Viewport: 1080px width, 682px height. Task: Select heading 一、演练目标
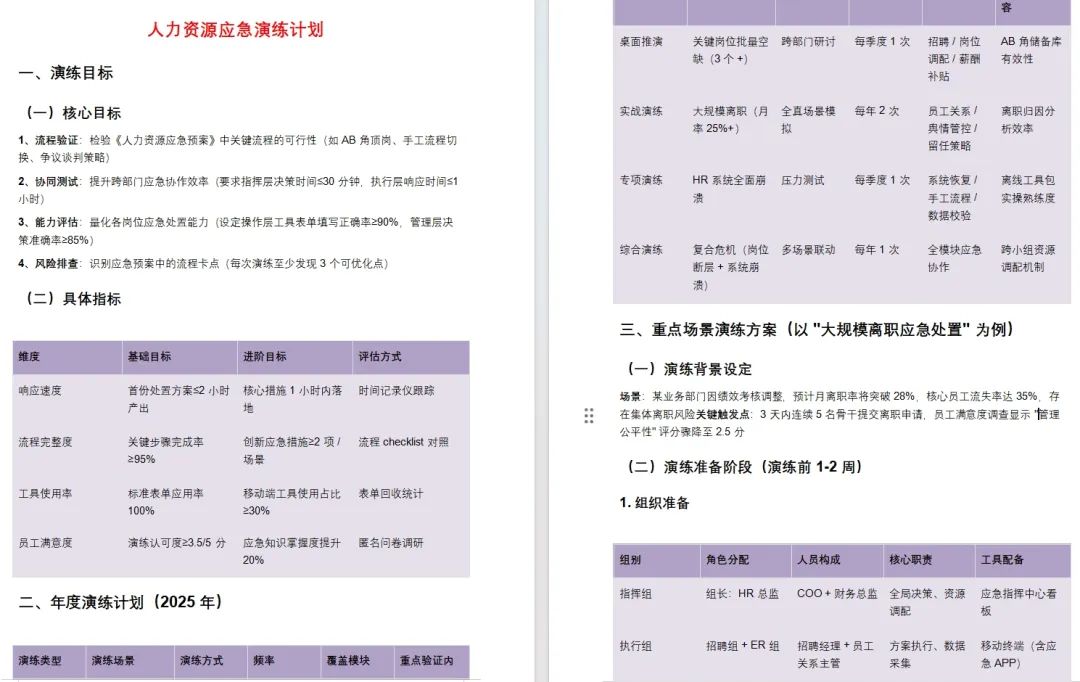pos(65,73)
